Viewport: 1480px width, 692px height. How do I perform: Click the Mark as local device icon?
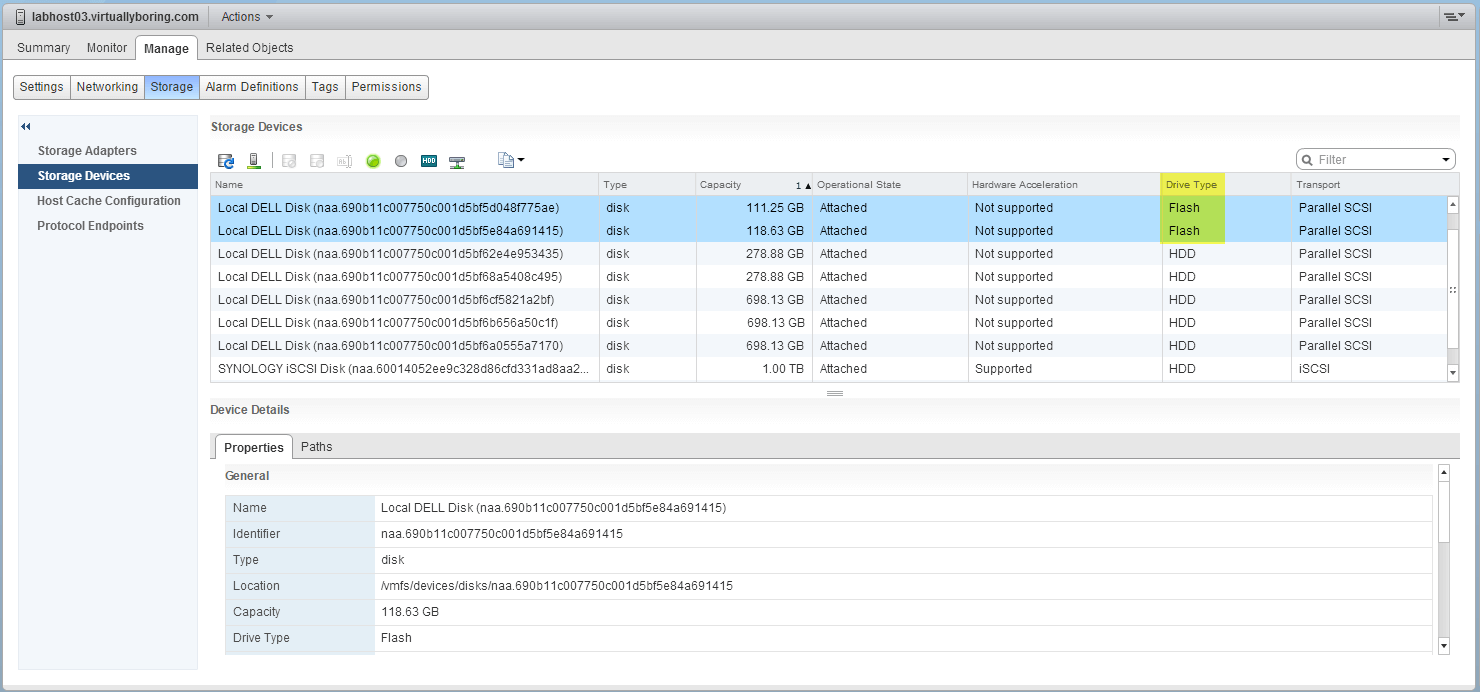456,160
